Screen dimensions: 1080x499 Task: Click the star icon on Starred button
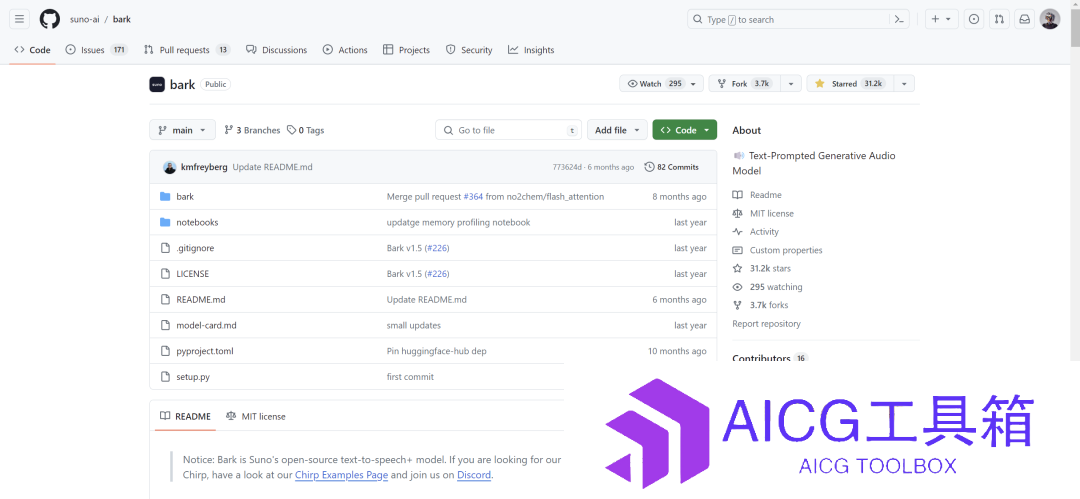tap(820, 83)
